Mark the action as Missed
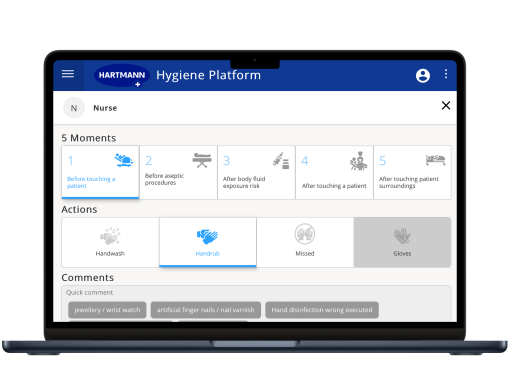This screenshot has width=510, height=382. [x=305, y=242]
